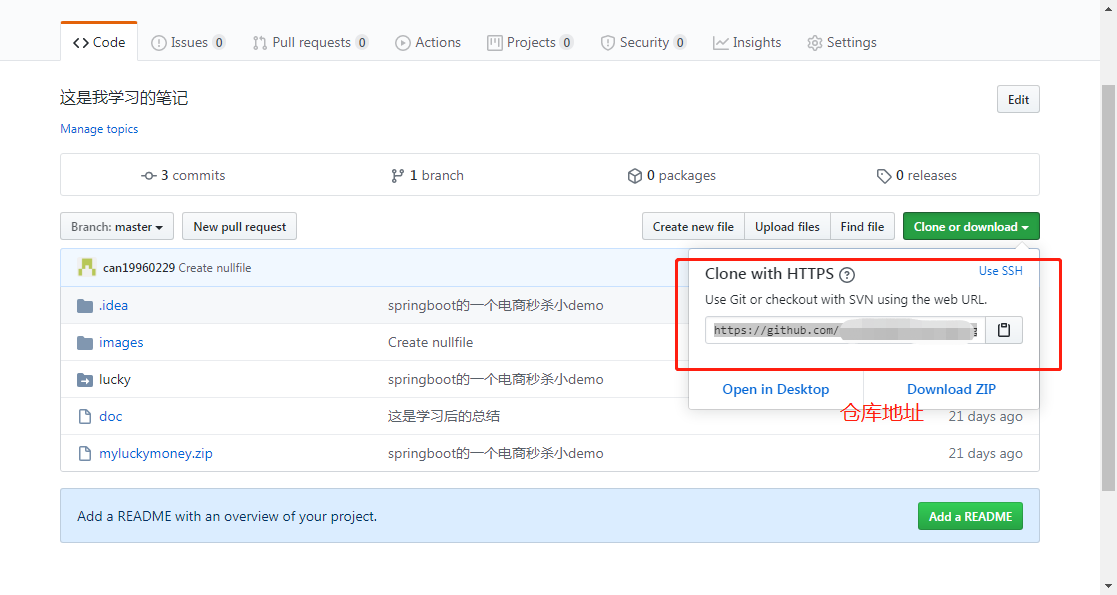Open the images folder link
The image size is (1117, 595).
pyautogui.click(x=121, y=343)
